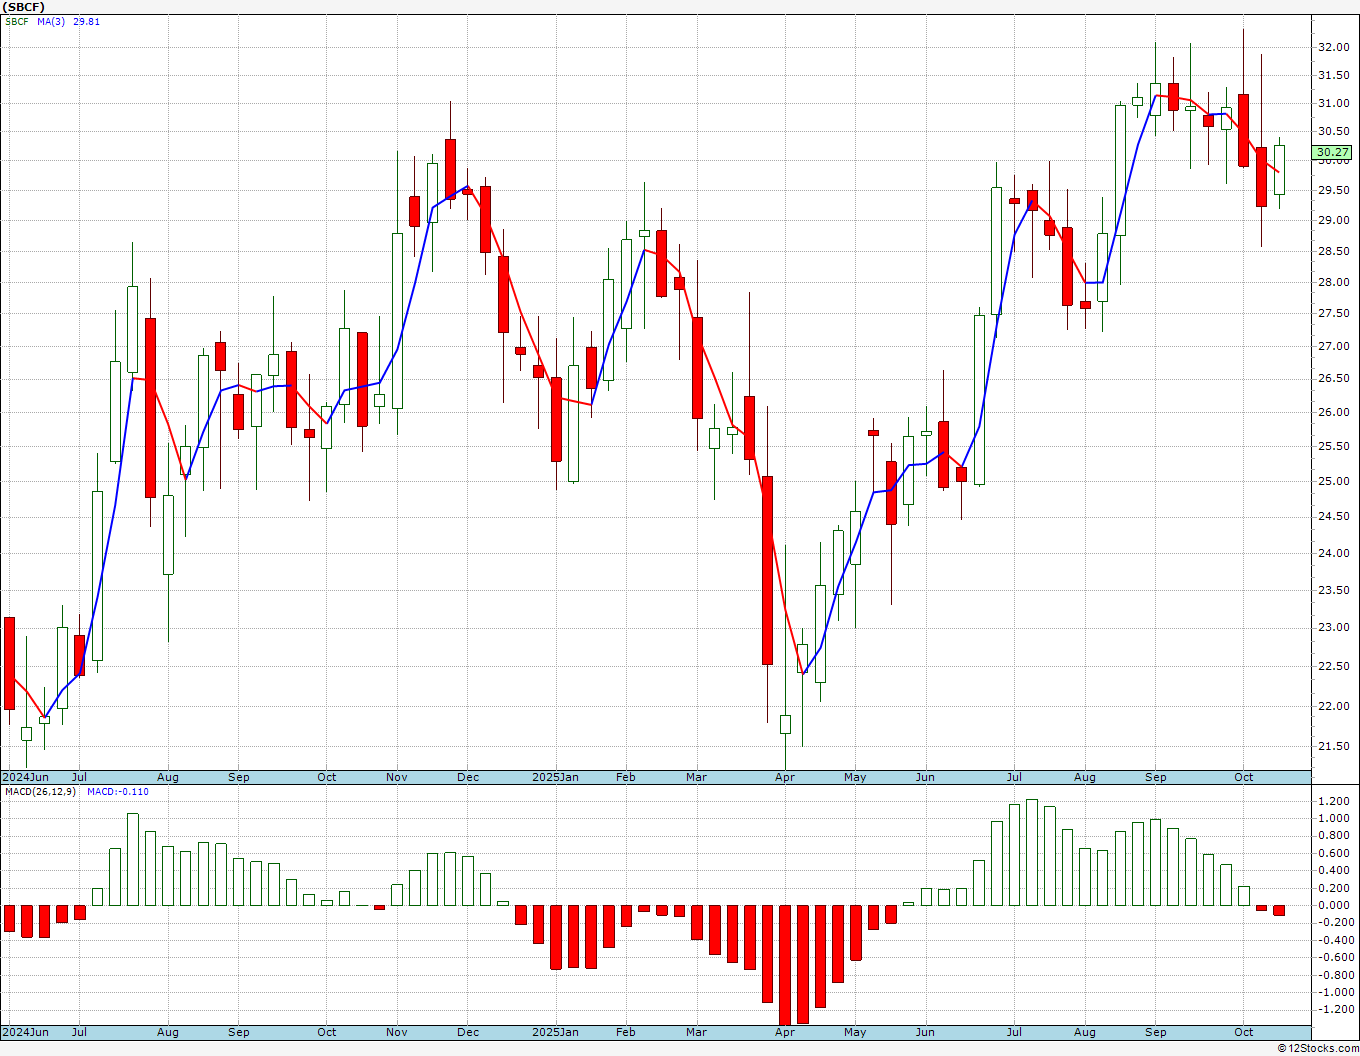Select Apr on the MACD panel time axis
1360x1056 pixels.
tap(785, 1032)
